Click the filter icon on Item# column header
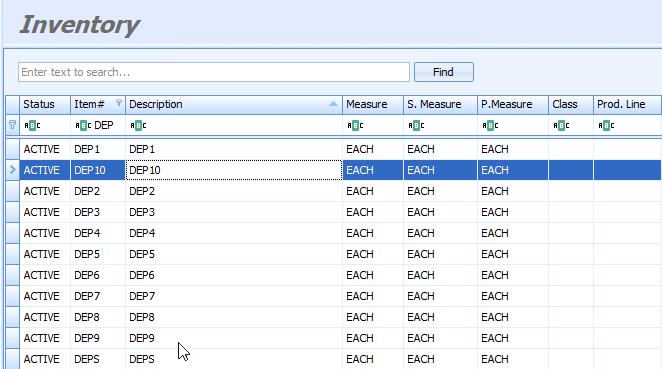 click(119, 103)
